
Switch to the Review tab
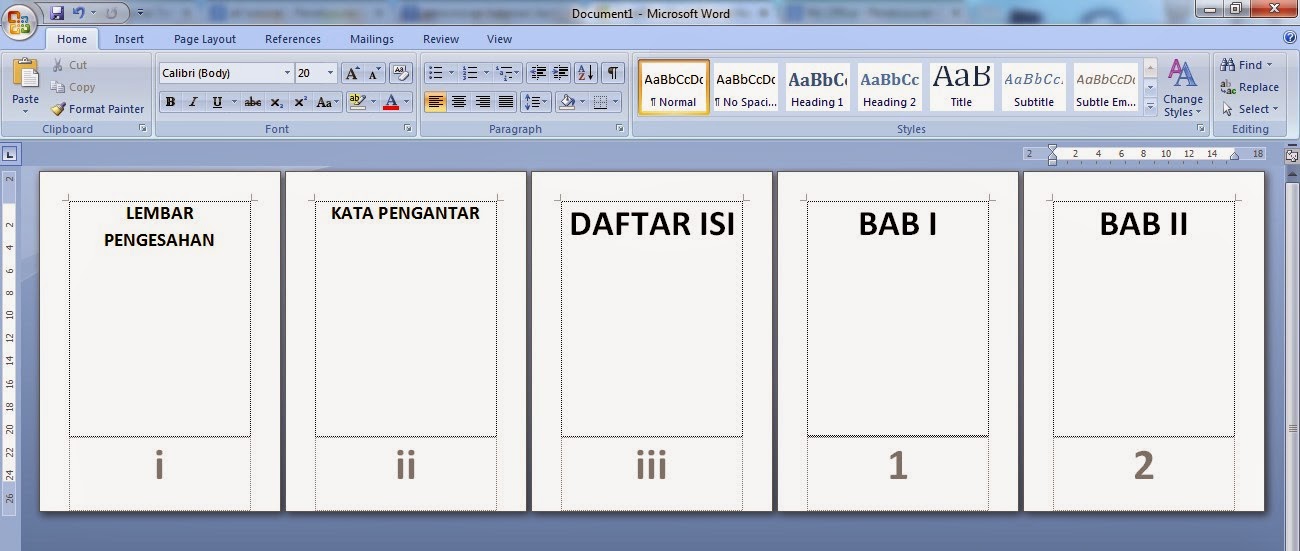click(x=441, y=39)
